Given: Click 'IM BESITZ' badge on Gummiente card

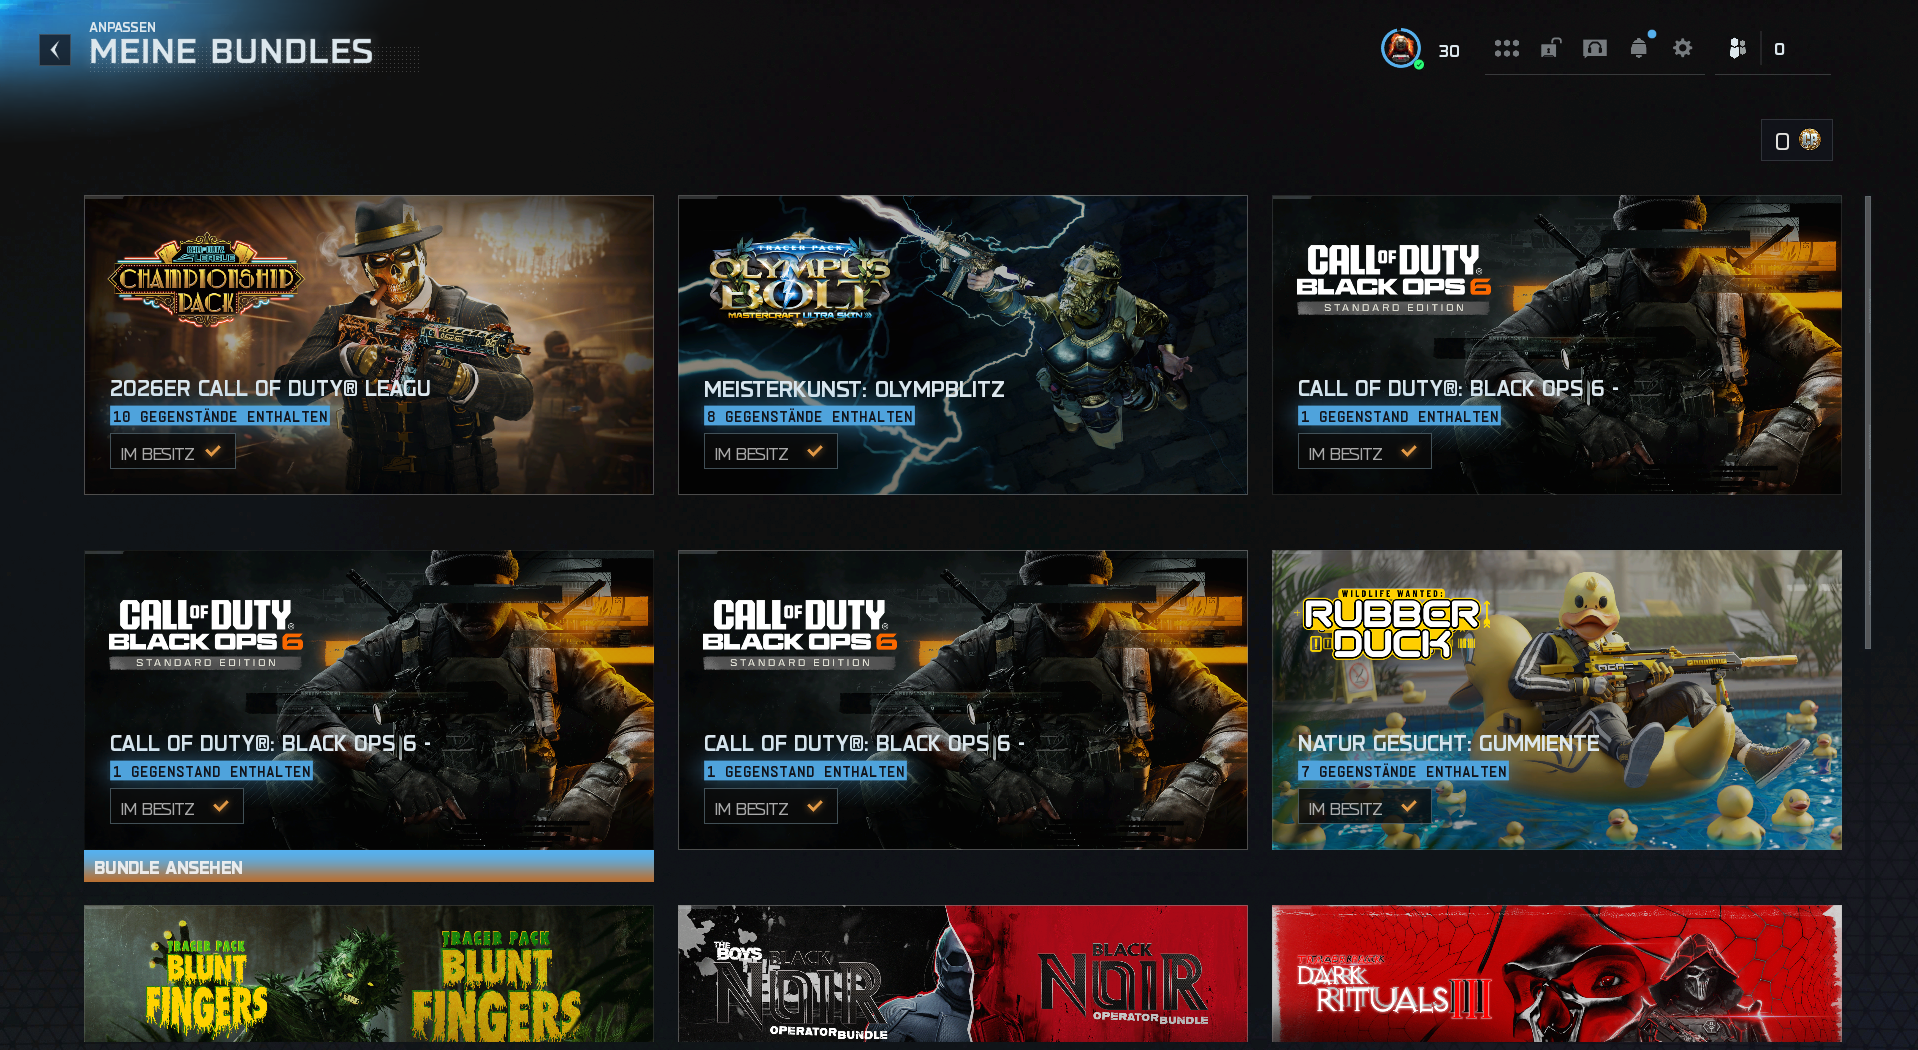Looking at the screenshot, I should click(x=1364, y=807).
